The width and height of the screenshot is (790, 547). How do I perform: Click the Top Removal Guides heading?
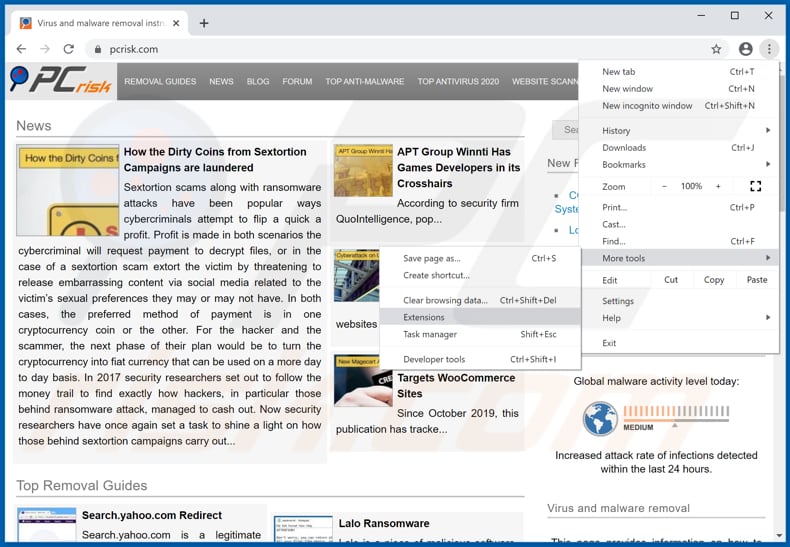pyautogui.click(x=82, y=486)
